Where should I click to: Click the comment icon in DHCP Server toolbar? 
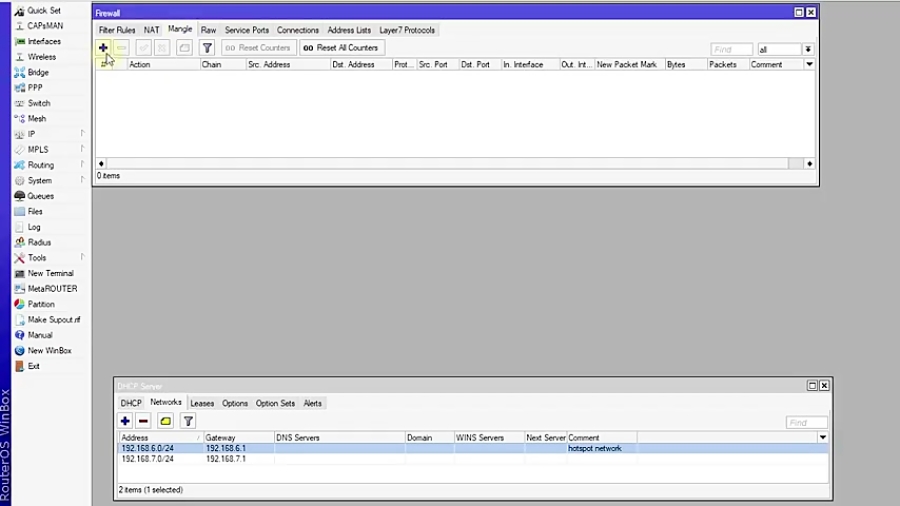click(166, 421)
